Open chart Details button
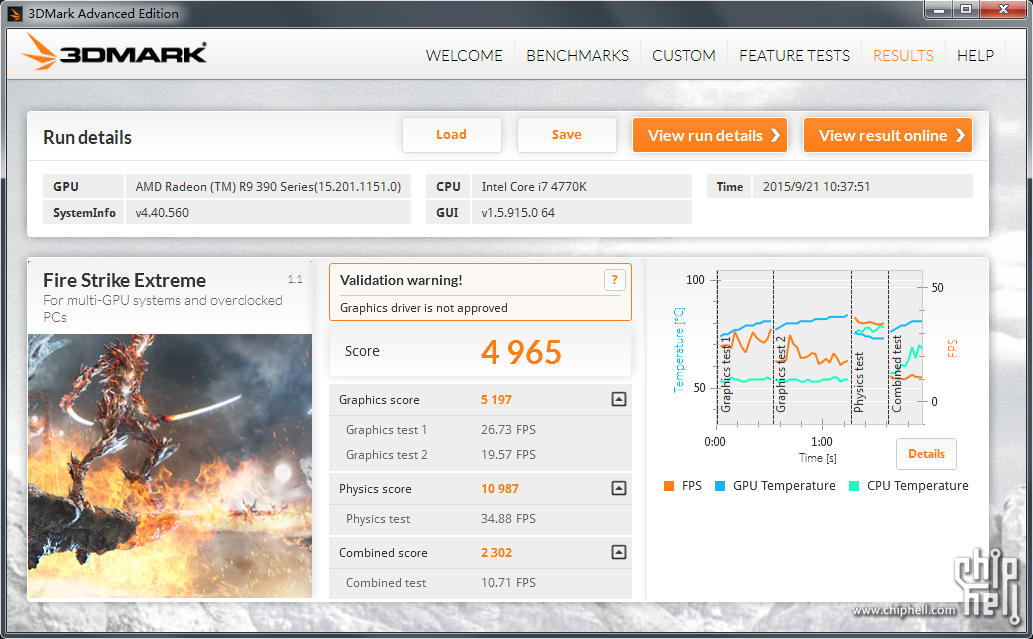The height and width of the screenshot is (639, 1033). pyautogui.click(x=926, y=454)
